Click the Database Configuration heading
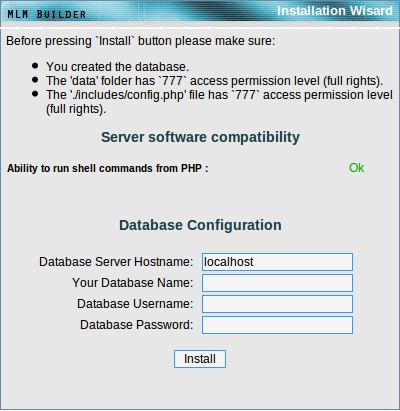This screenshot has height=411, width=400. 200,225
